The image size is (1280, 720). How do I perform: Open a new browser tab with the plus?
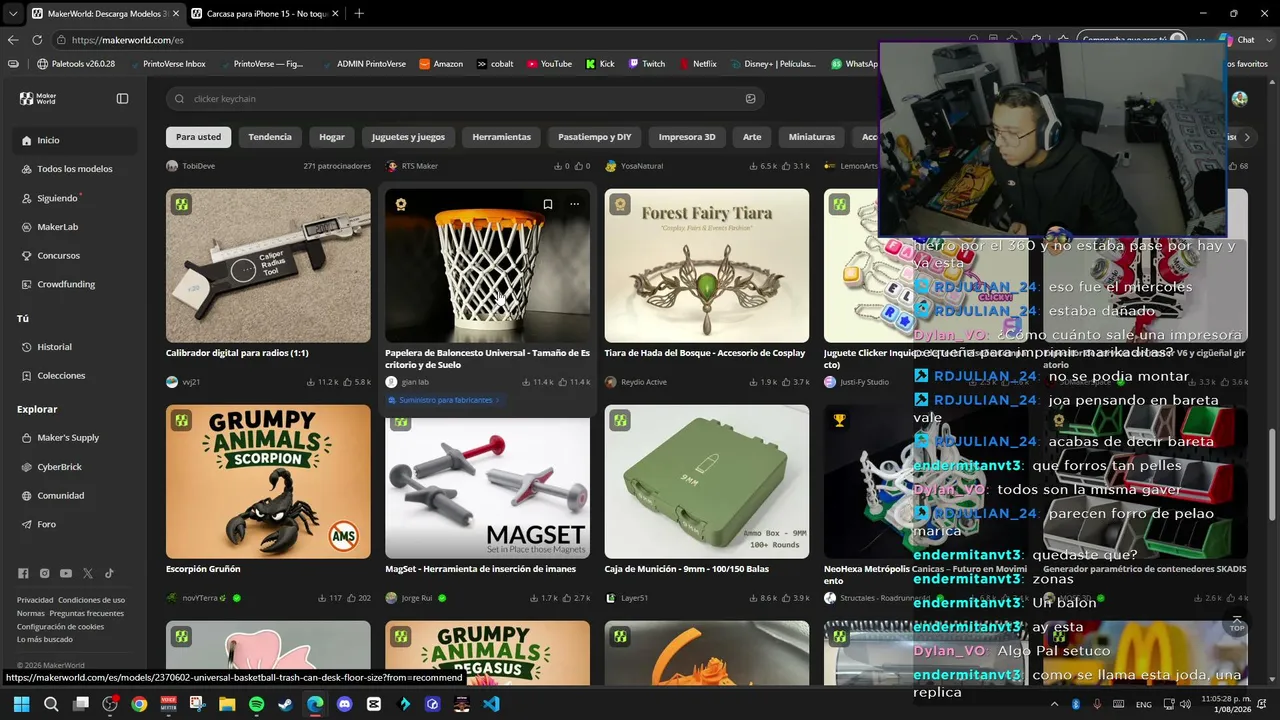coord(359,13)
